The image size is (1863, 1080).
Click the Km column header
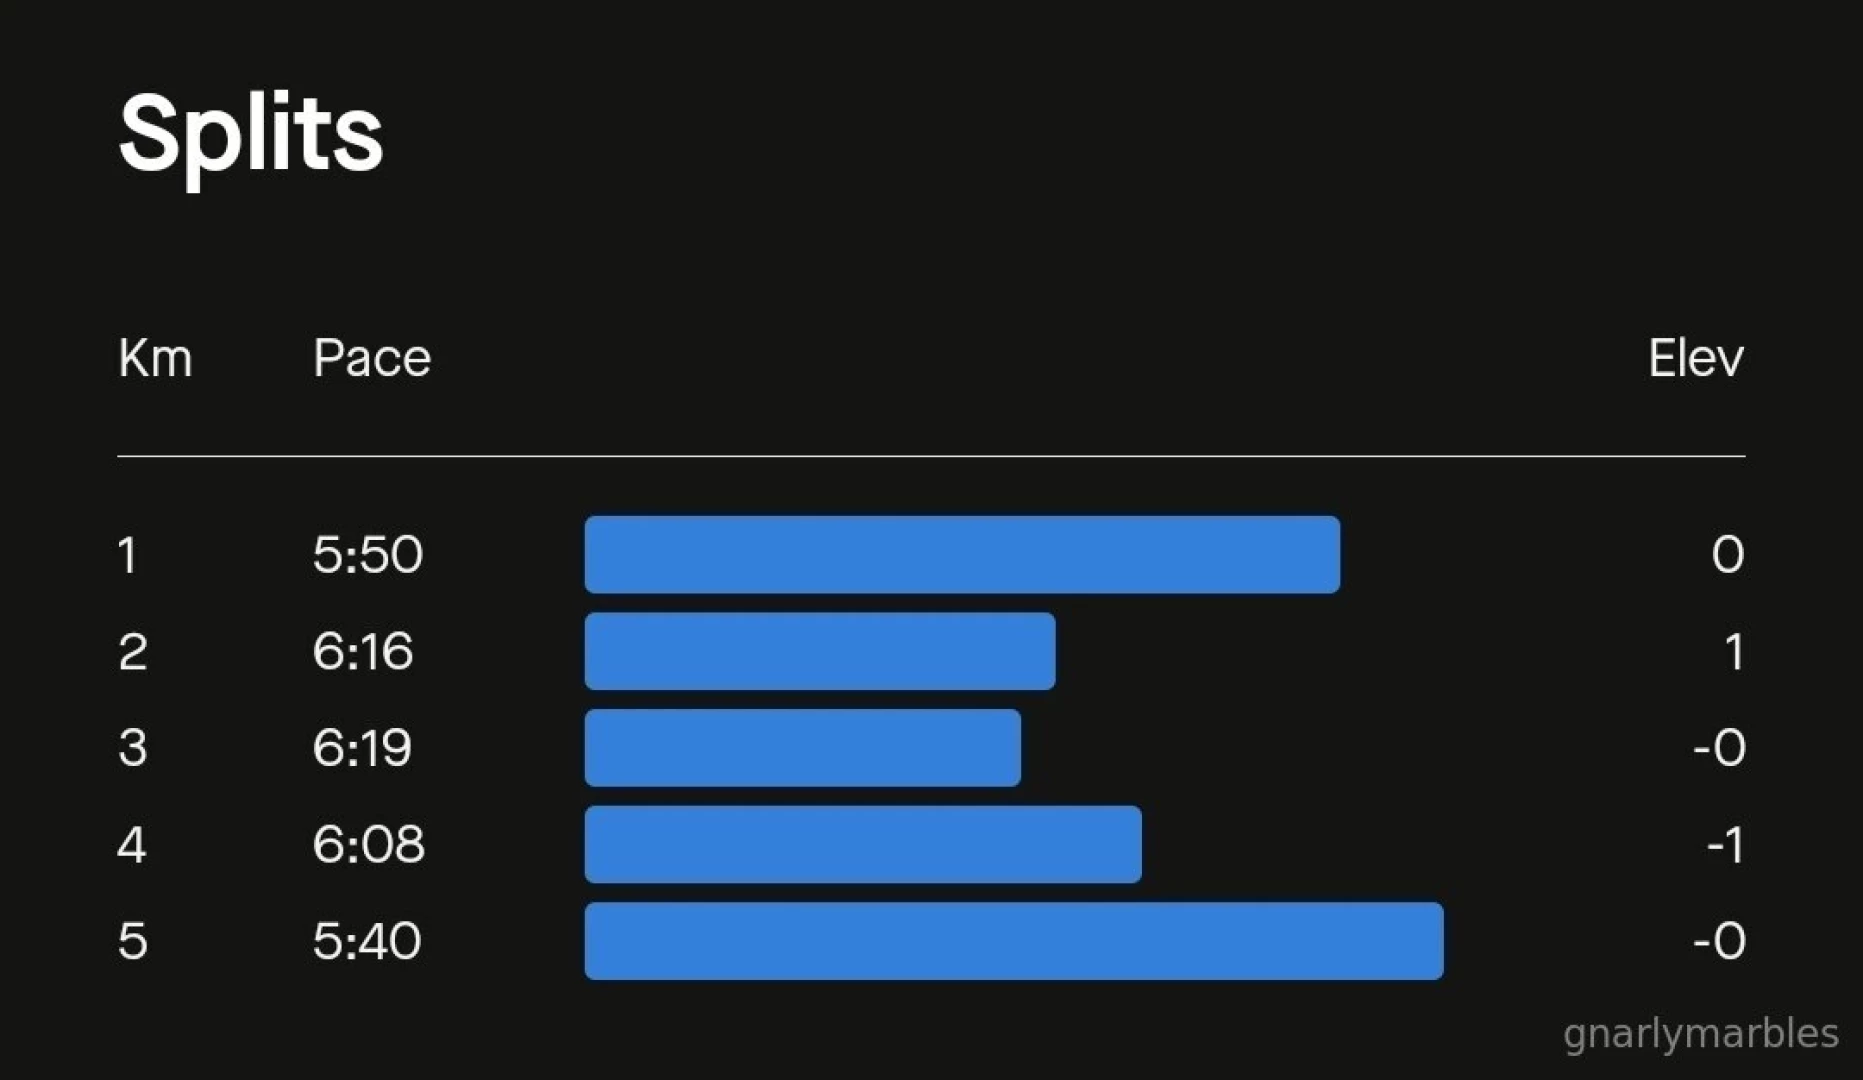pyautogui.click(x=155, y=358)
